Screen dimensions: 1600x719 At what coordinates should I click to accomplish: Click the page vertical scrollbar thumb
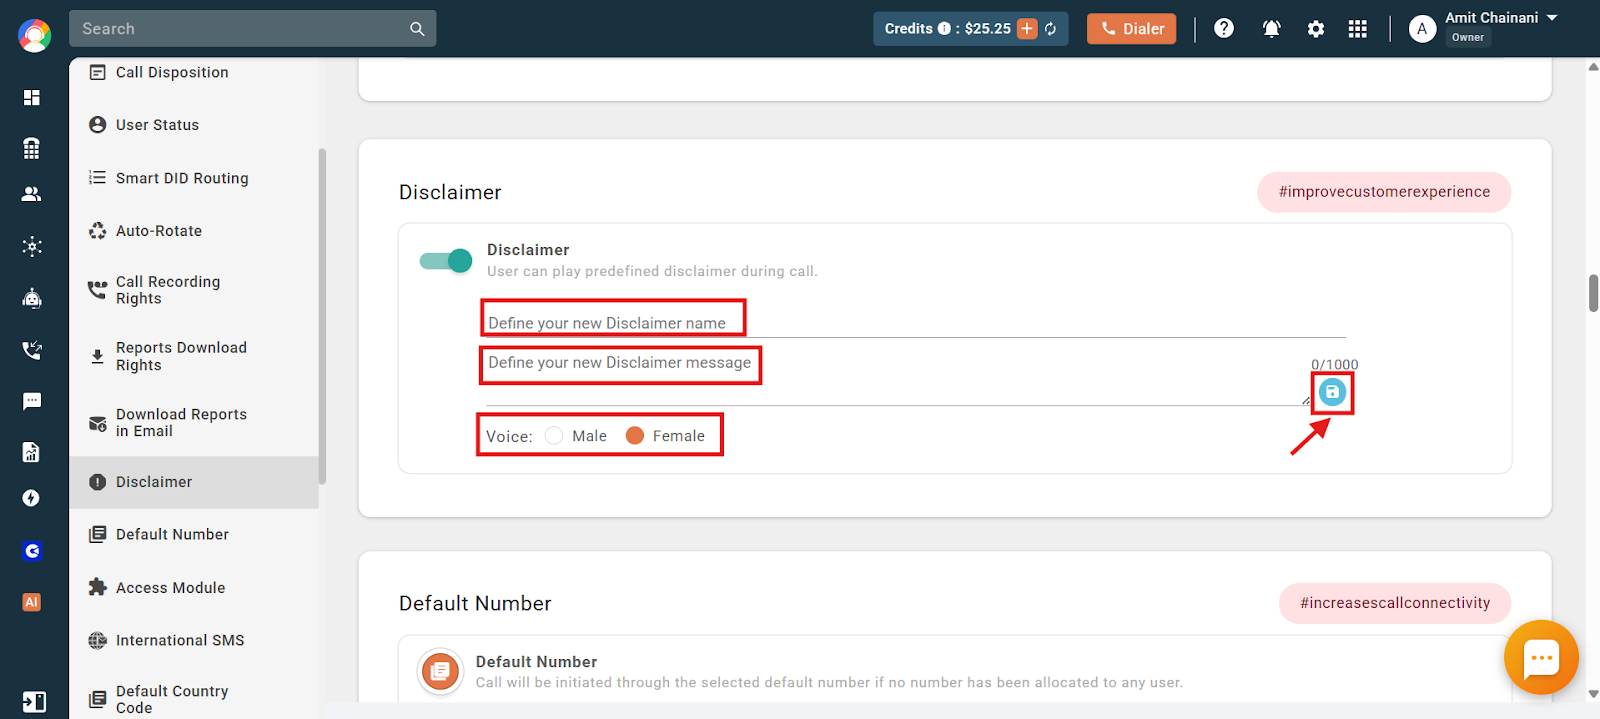(x=1593, y=293)
